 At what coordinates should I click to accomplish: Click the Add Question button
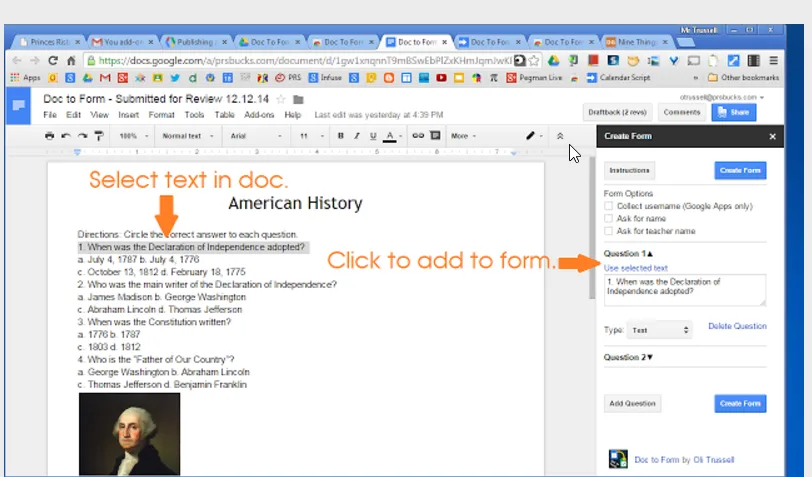pyautogui.click(x=632, y=403)
